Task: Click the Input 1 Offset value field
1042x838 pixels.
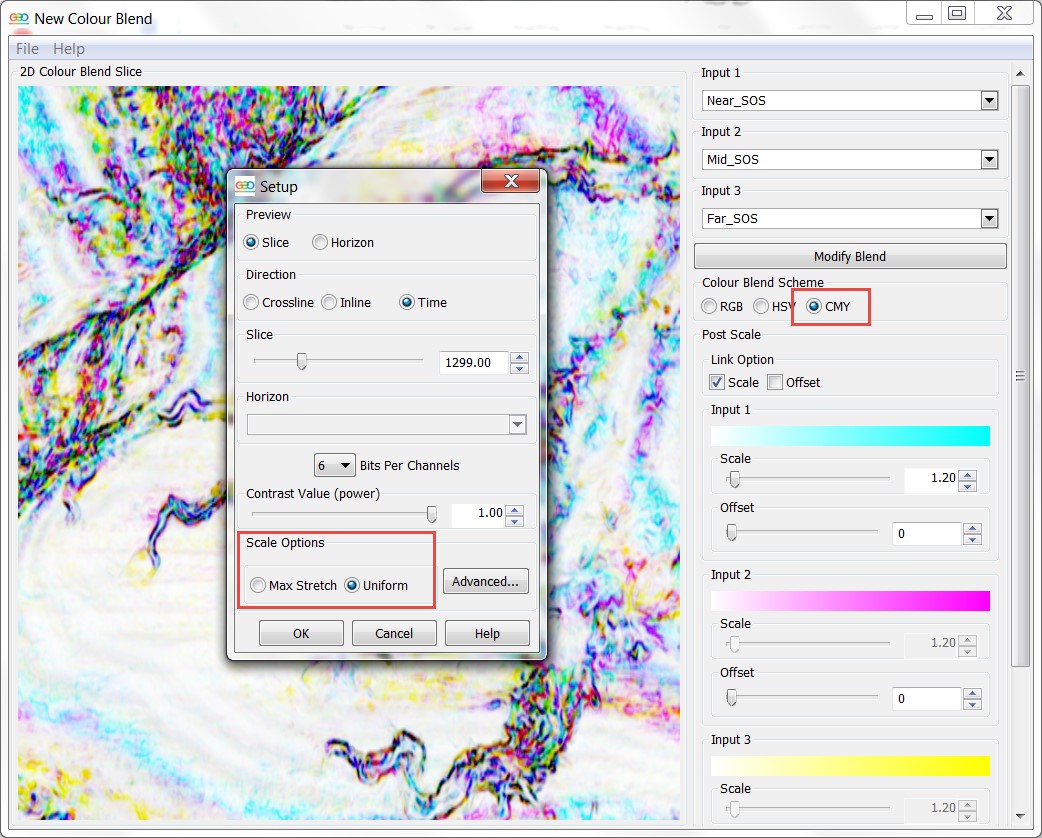Action: 927,534
